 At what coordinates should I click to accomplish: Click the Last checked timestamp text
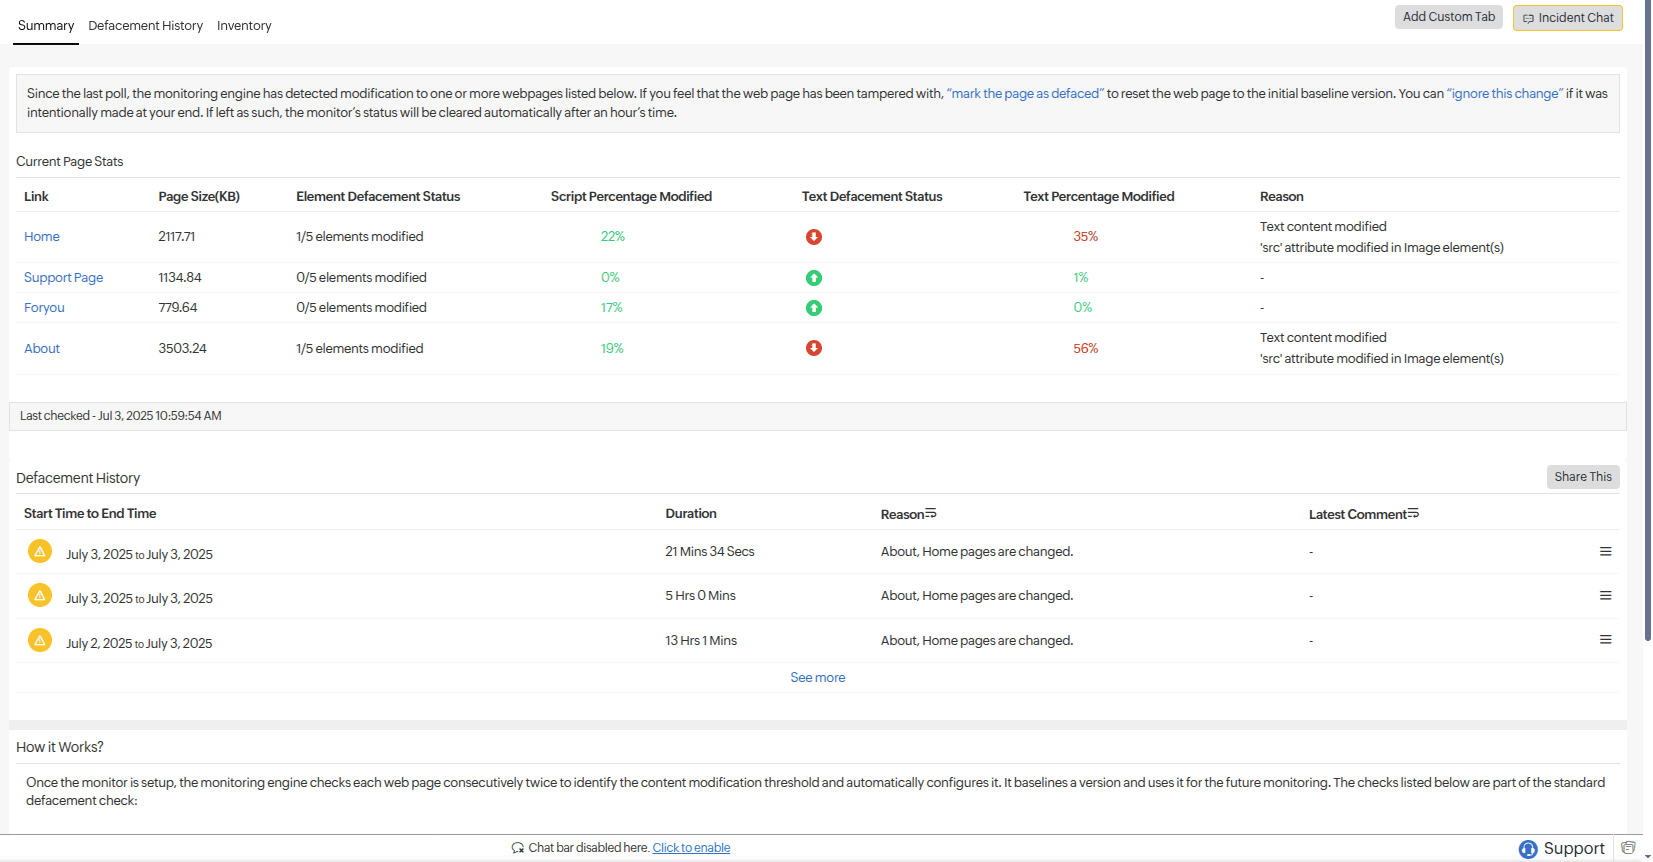(121, 416)
